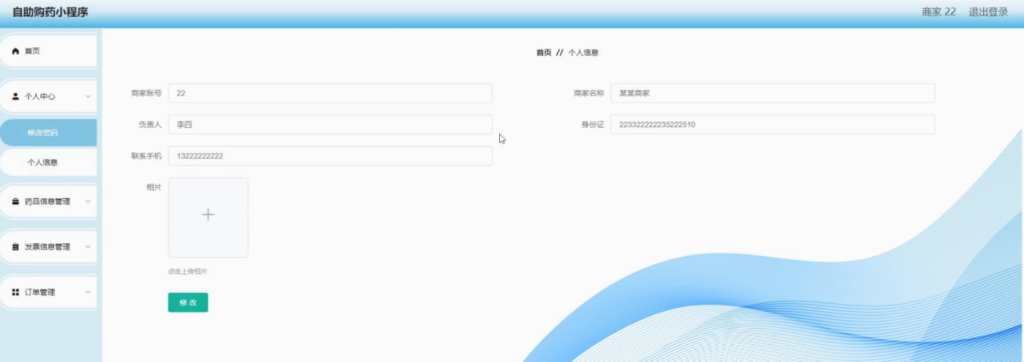
Task: Click the grid icon beside 订单管理
Action: (16, 293)
